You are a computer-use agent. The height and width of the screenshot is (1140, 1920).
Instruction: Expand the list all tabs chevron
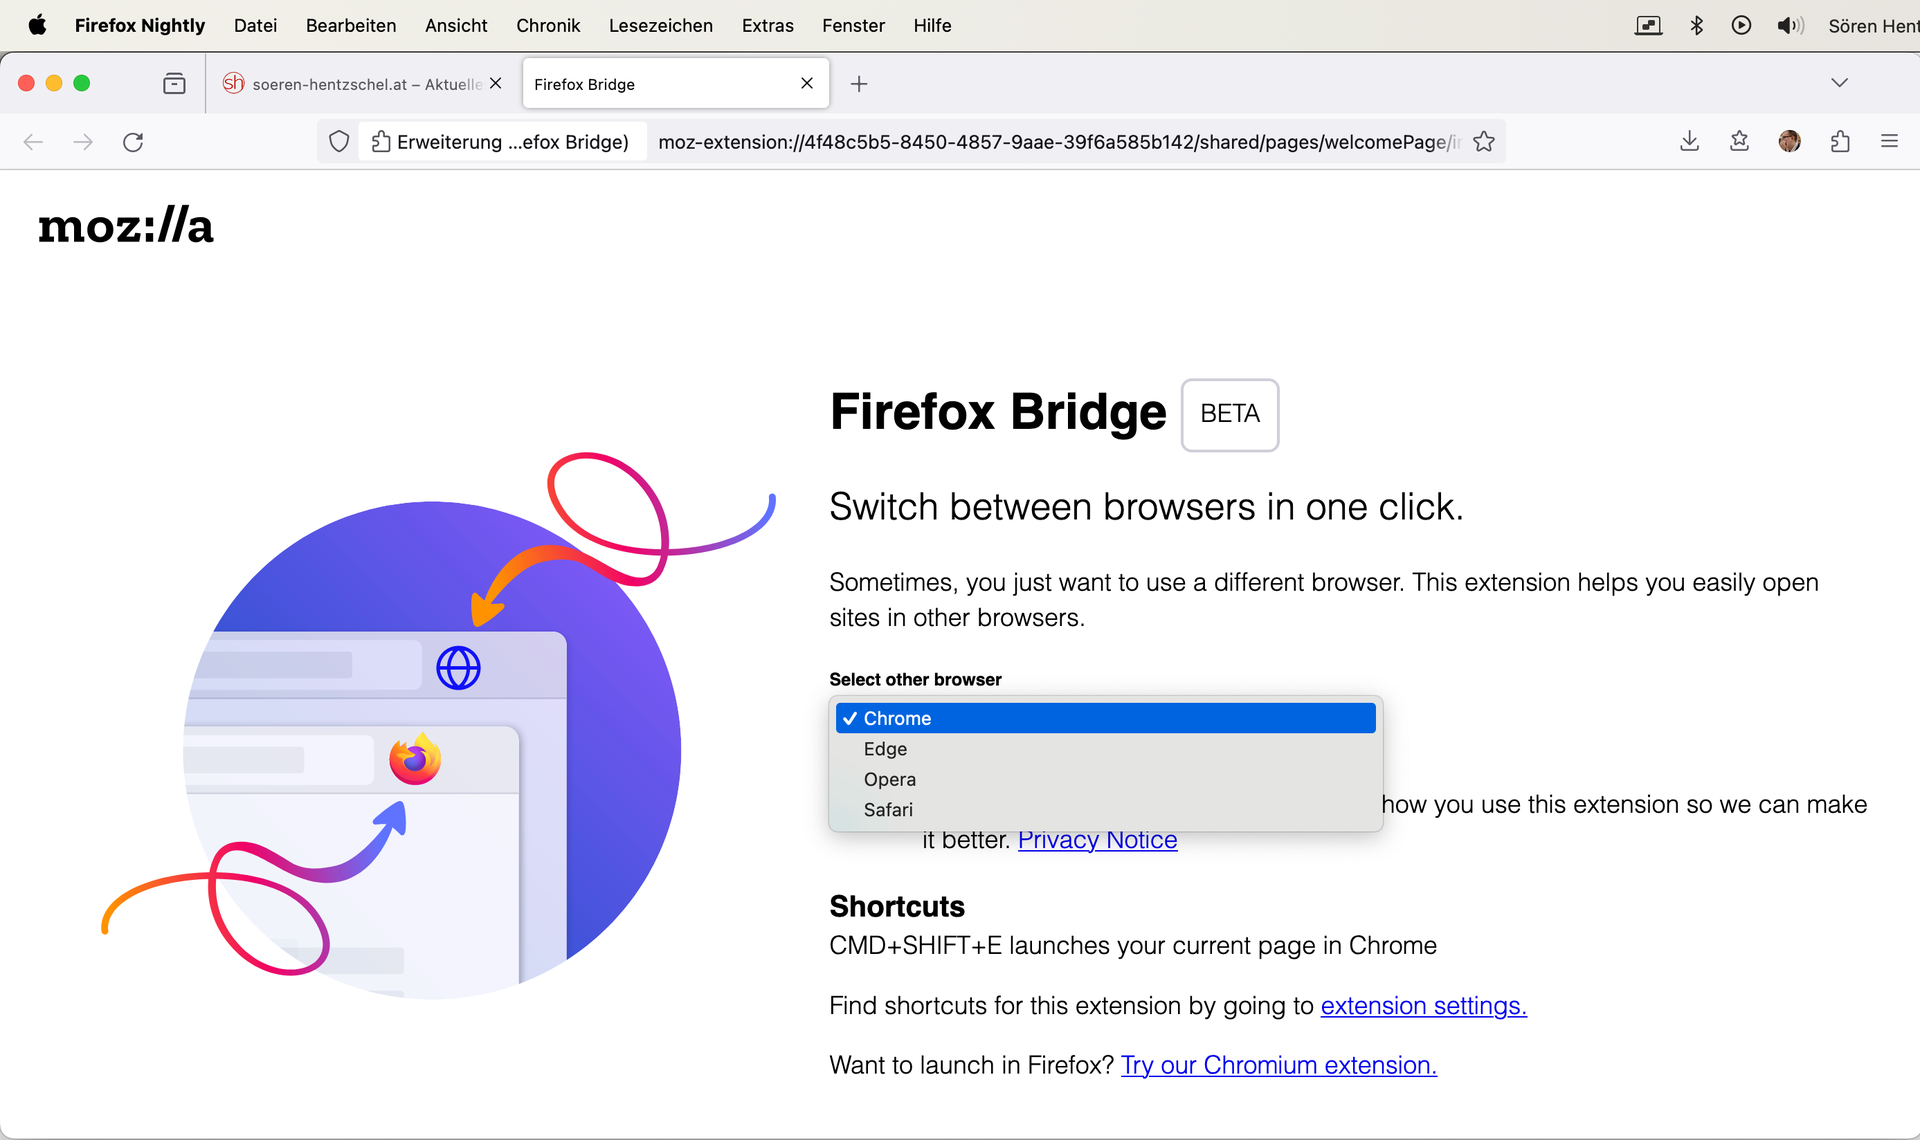pos(1839,83)
